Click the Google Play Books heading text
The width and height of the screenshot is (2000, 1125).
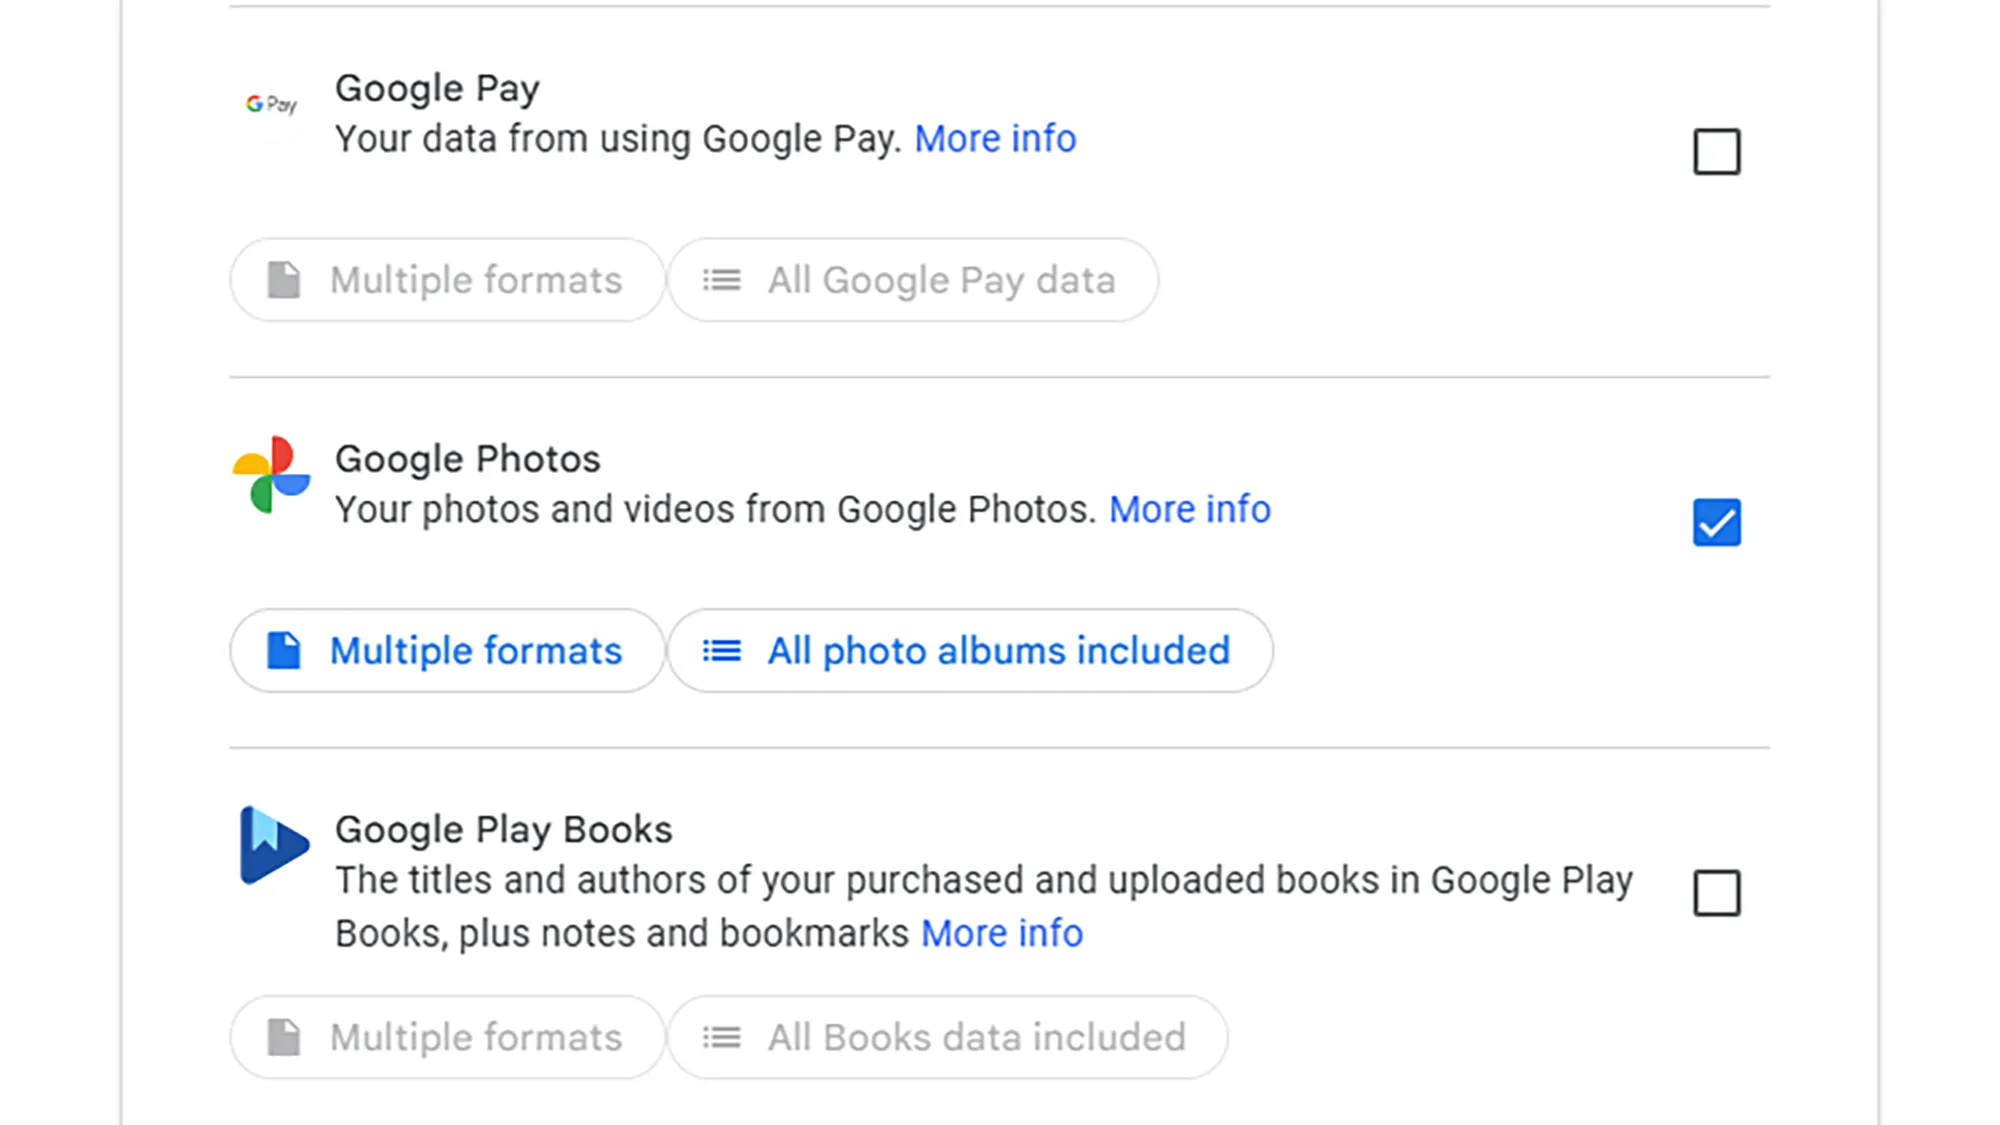(x=504, y=828)
